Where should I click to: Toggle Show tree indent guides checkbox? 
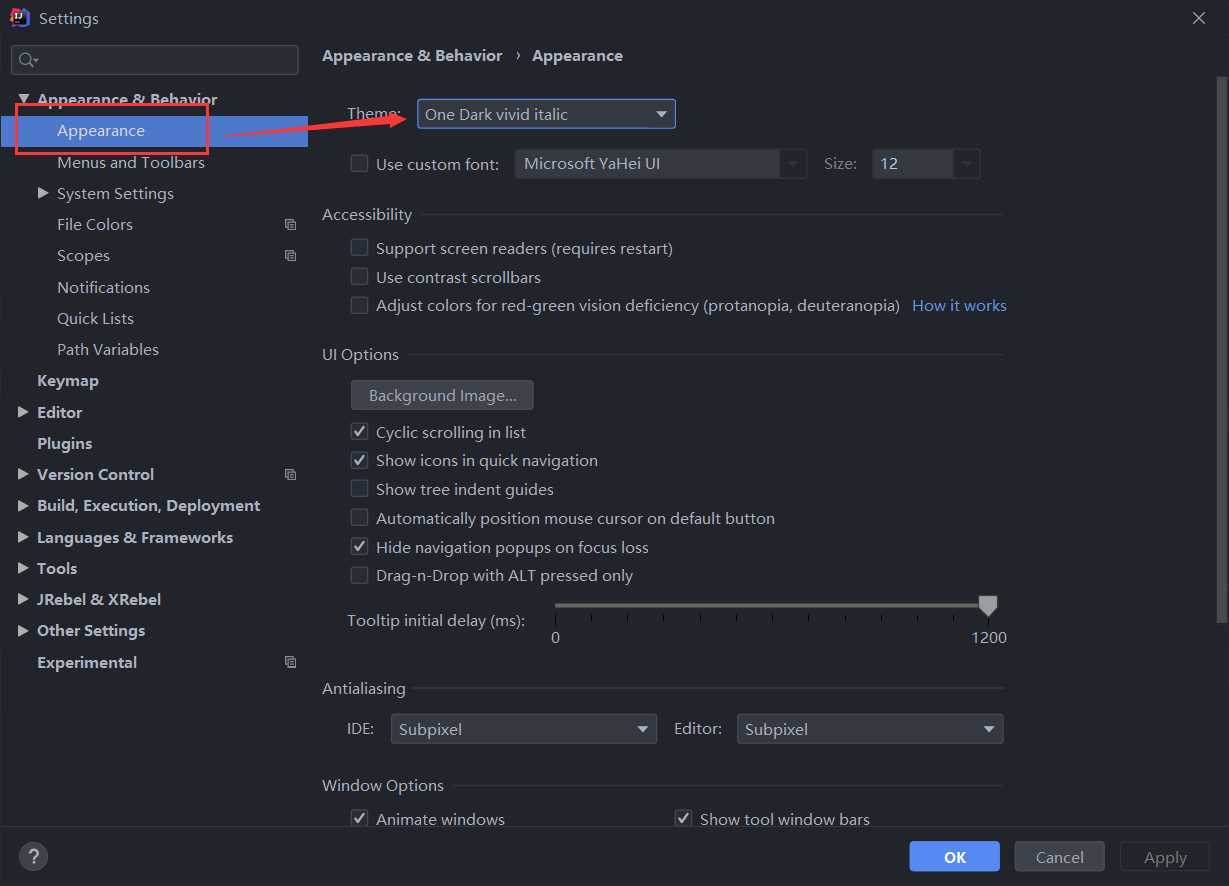tap(360, 489)
